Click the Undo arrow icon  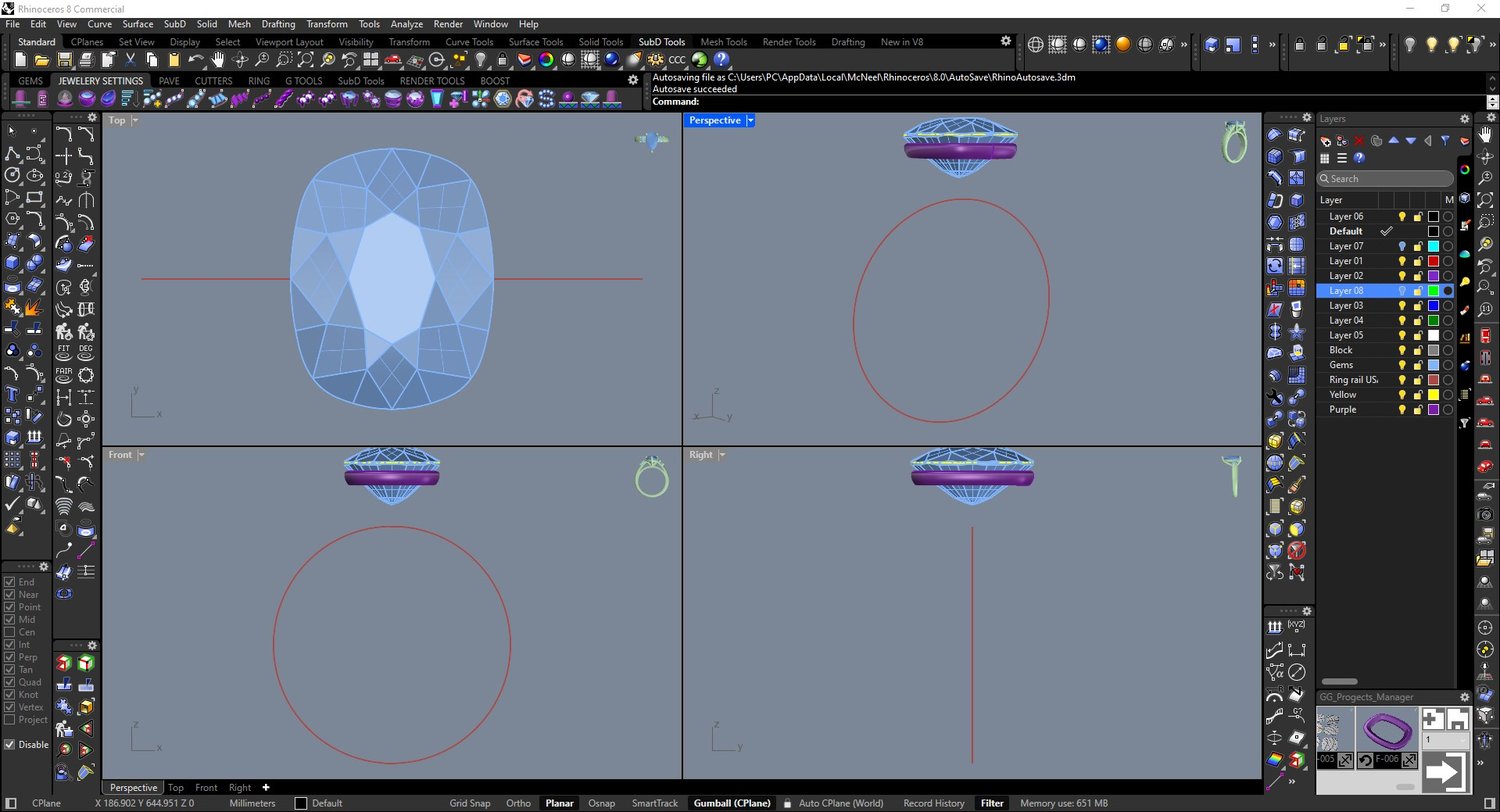pyautogui.click(x=196, y=60)
